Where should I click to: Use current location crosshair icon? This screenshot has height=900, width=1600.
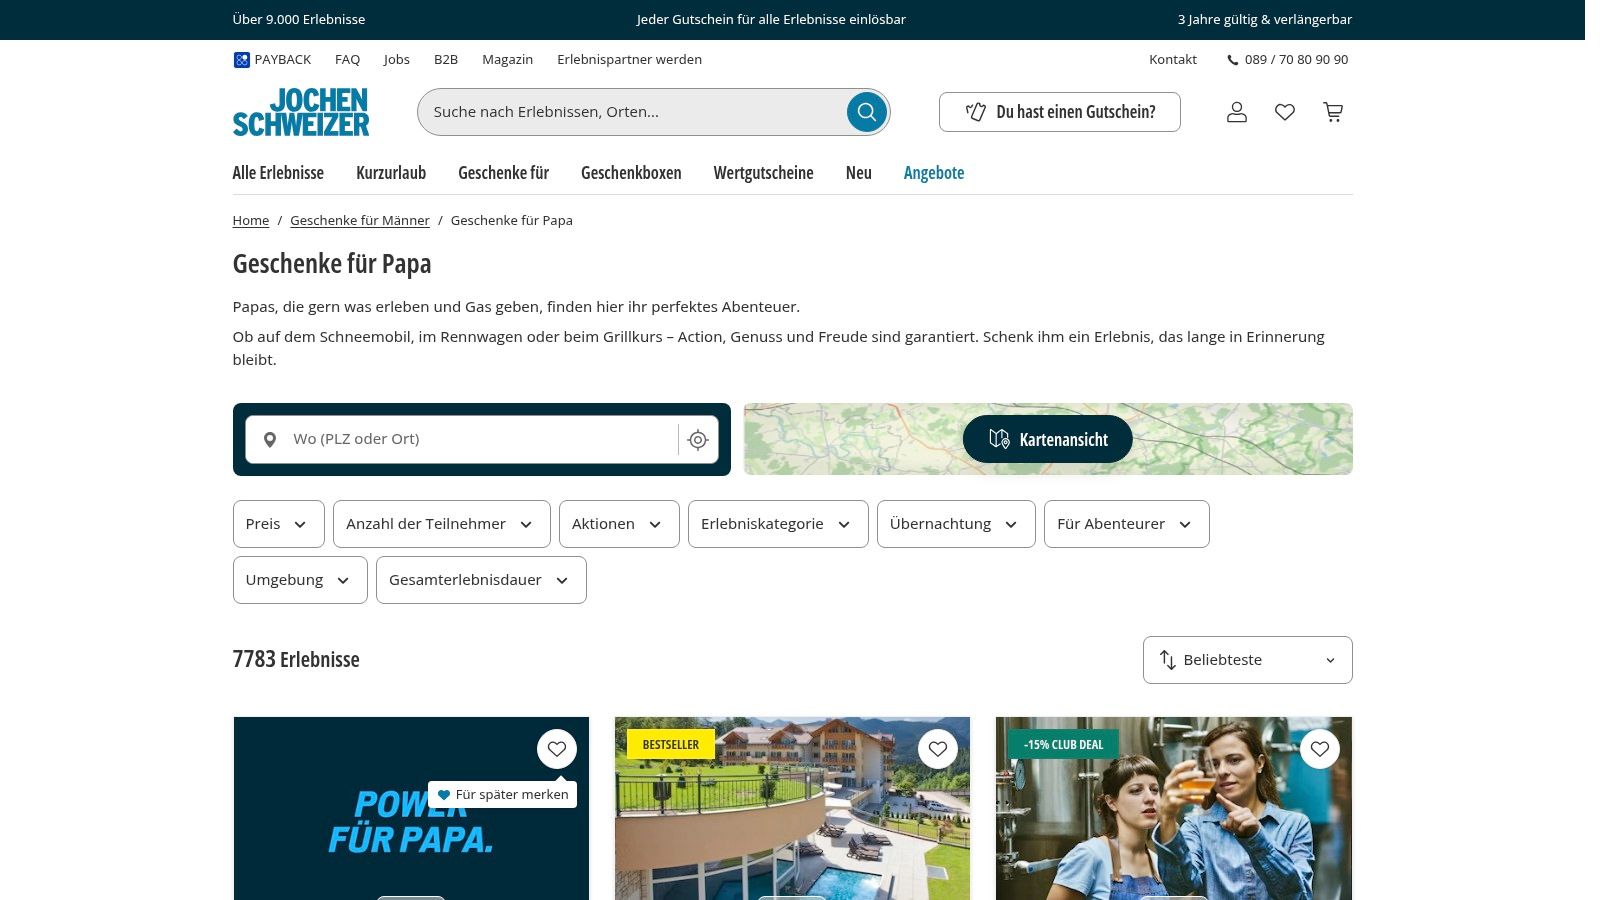tap(698, 440)
